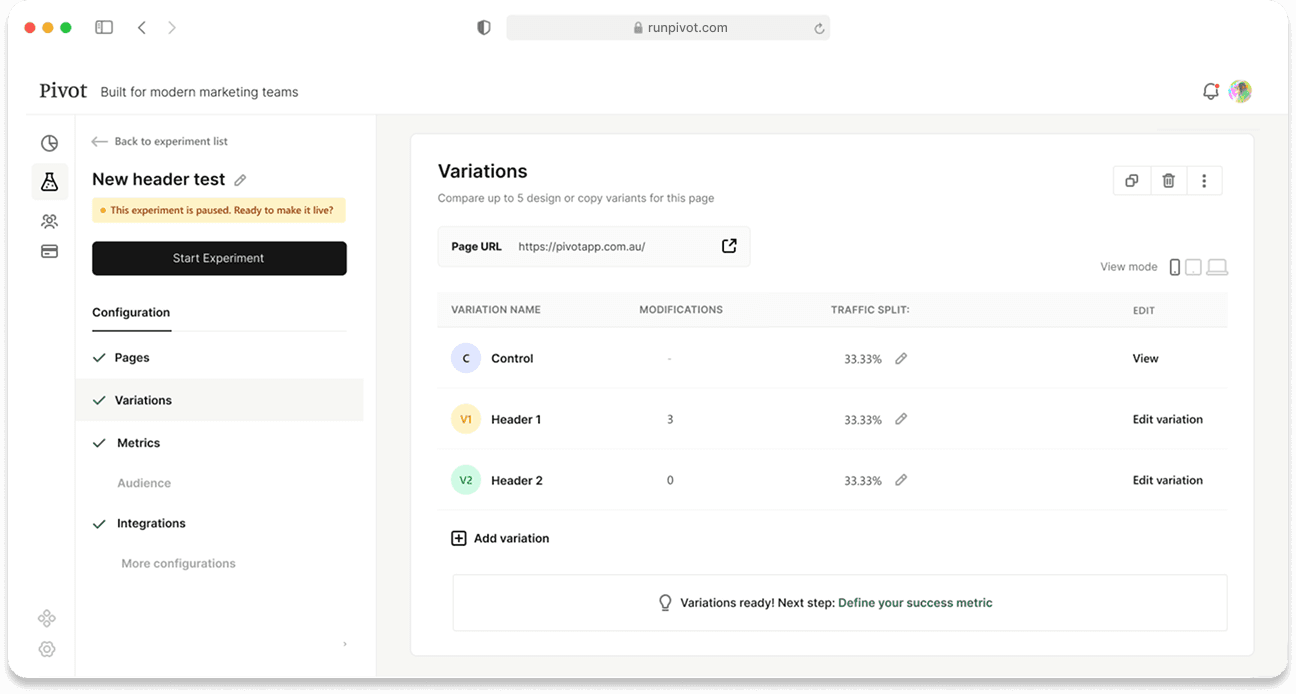
Task: Open the billing card icon in sidebar
Action: [x=49, y=251]
